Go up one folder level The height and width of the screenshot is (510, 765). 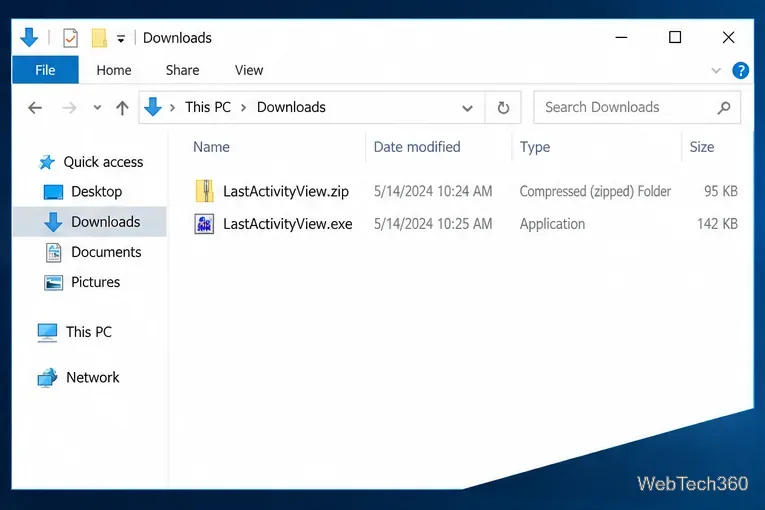click(x=122, y=107)
